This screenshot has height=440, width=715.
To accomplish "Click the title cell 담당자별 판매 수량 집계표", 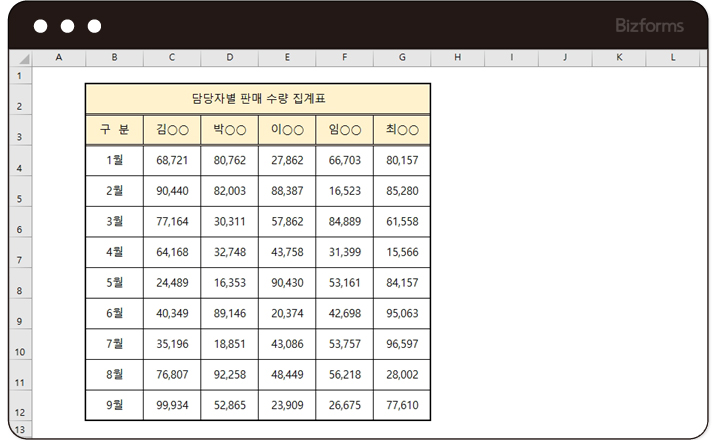I will click(x=258, y=99).
